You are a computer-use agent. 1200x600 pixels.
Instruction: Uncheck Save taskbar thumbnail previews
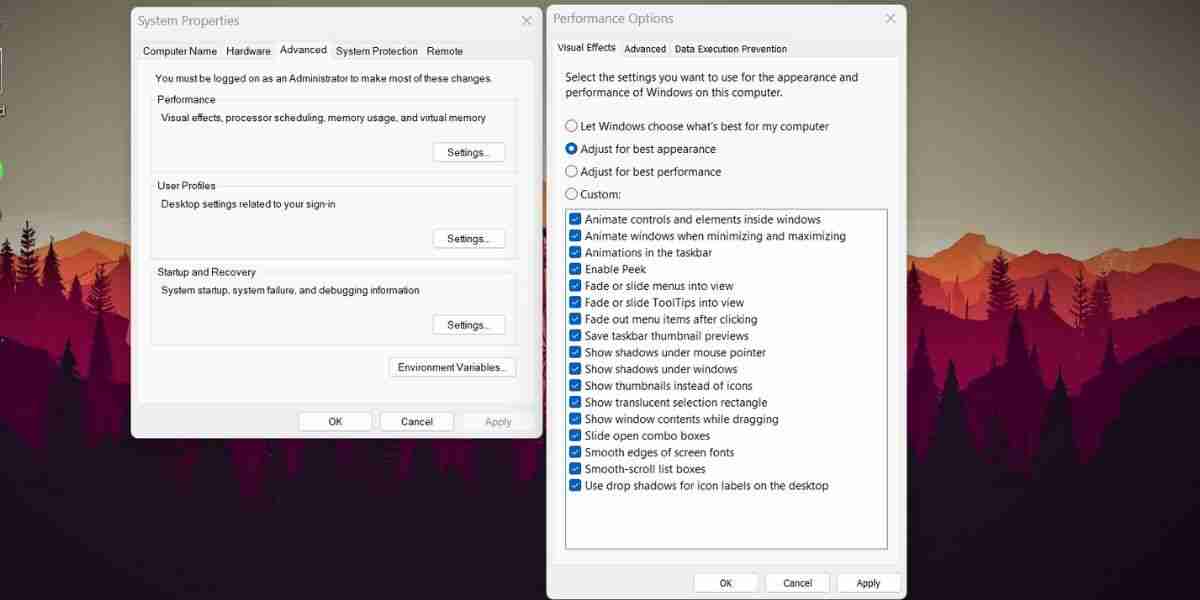[x=575, y=335]
